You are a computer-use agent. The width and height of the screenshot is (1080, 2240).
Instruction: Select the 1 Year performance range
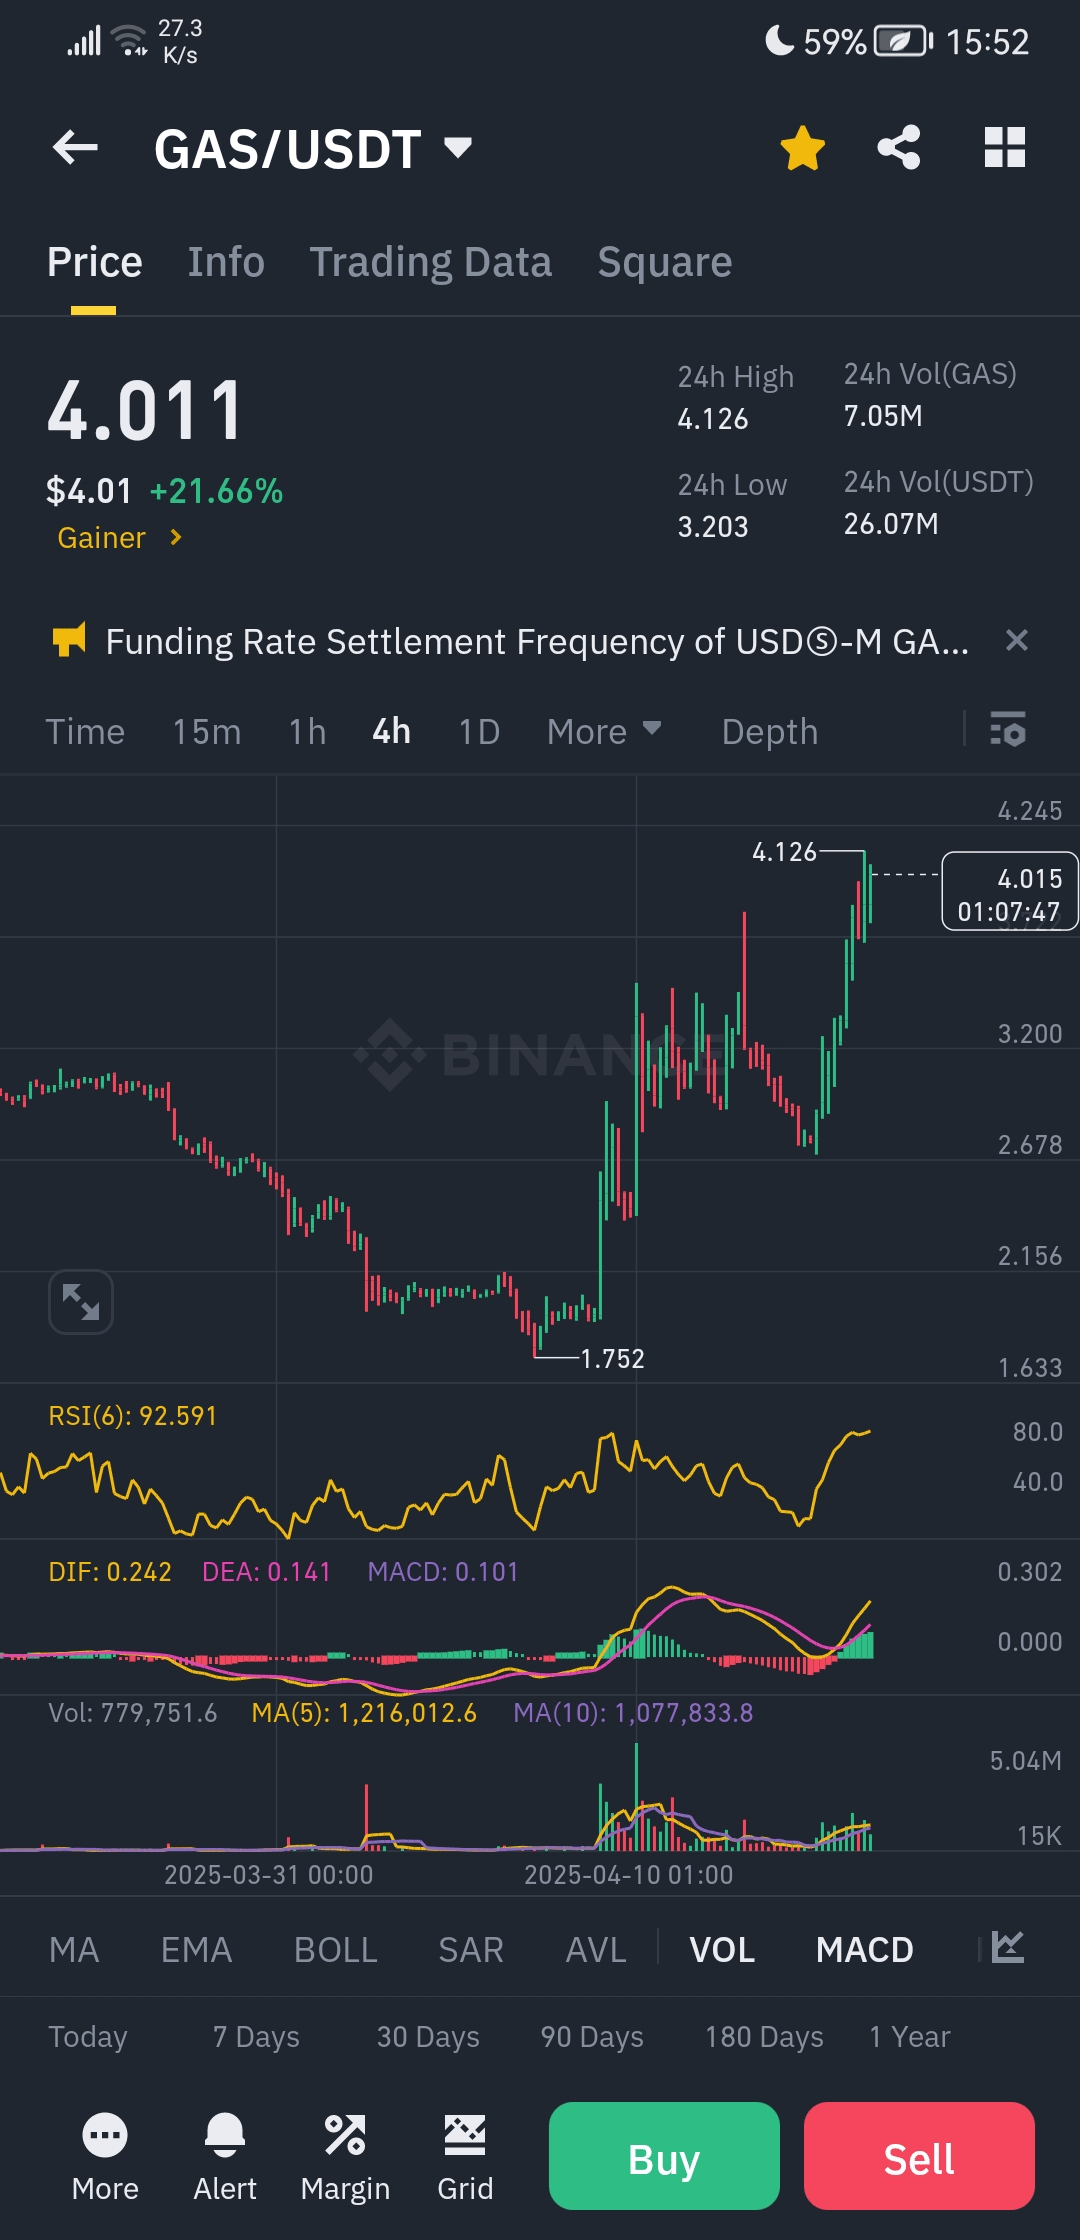click(x=910, y=2037)
